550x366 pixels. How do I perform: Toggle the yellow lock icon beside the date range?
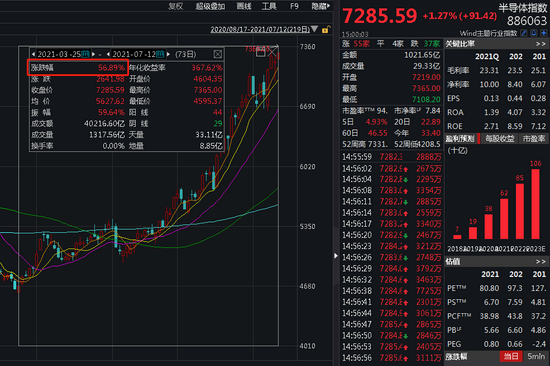tap(325, 29)
